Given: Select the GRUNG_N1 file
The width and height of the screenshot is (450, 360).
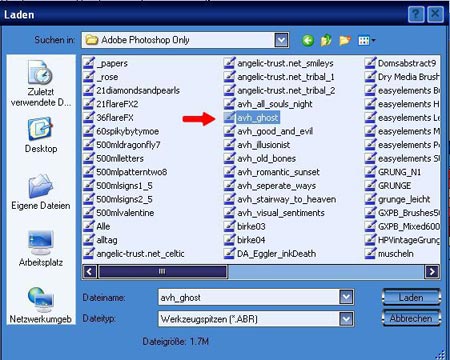Looking at the screenshot, I should pyautogui.click(x=393, y=172).
